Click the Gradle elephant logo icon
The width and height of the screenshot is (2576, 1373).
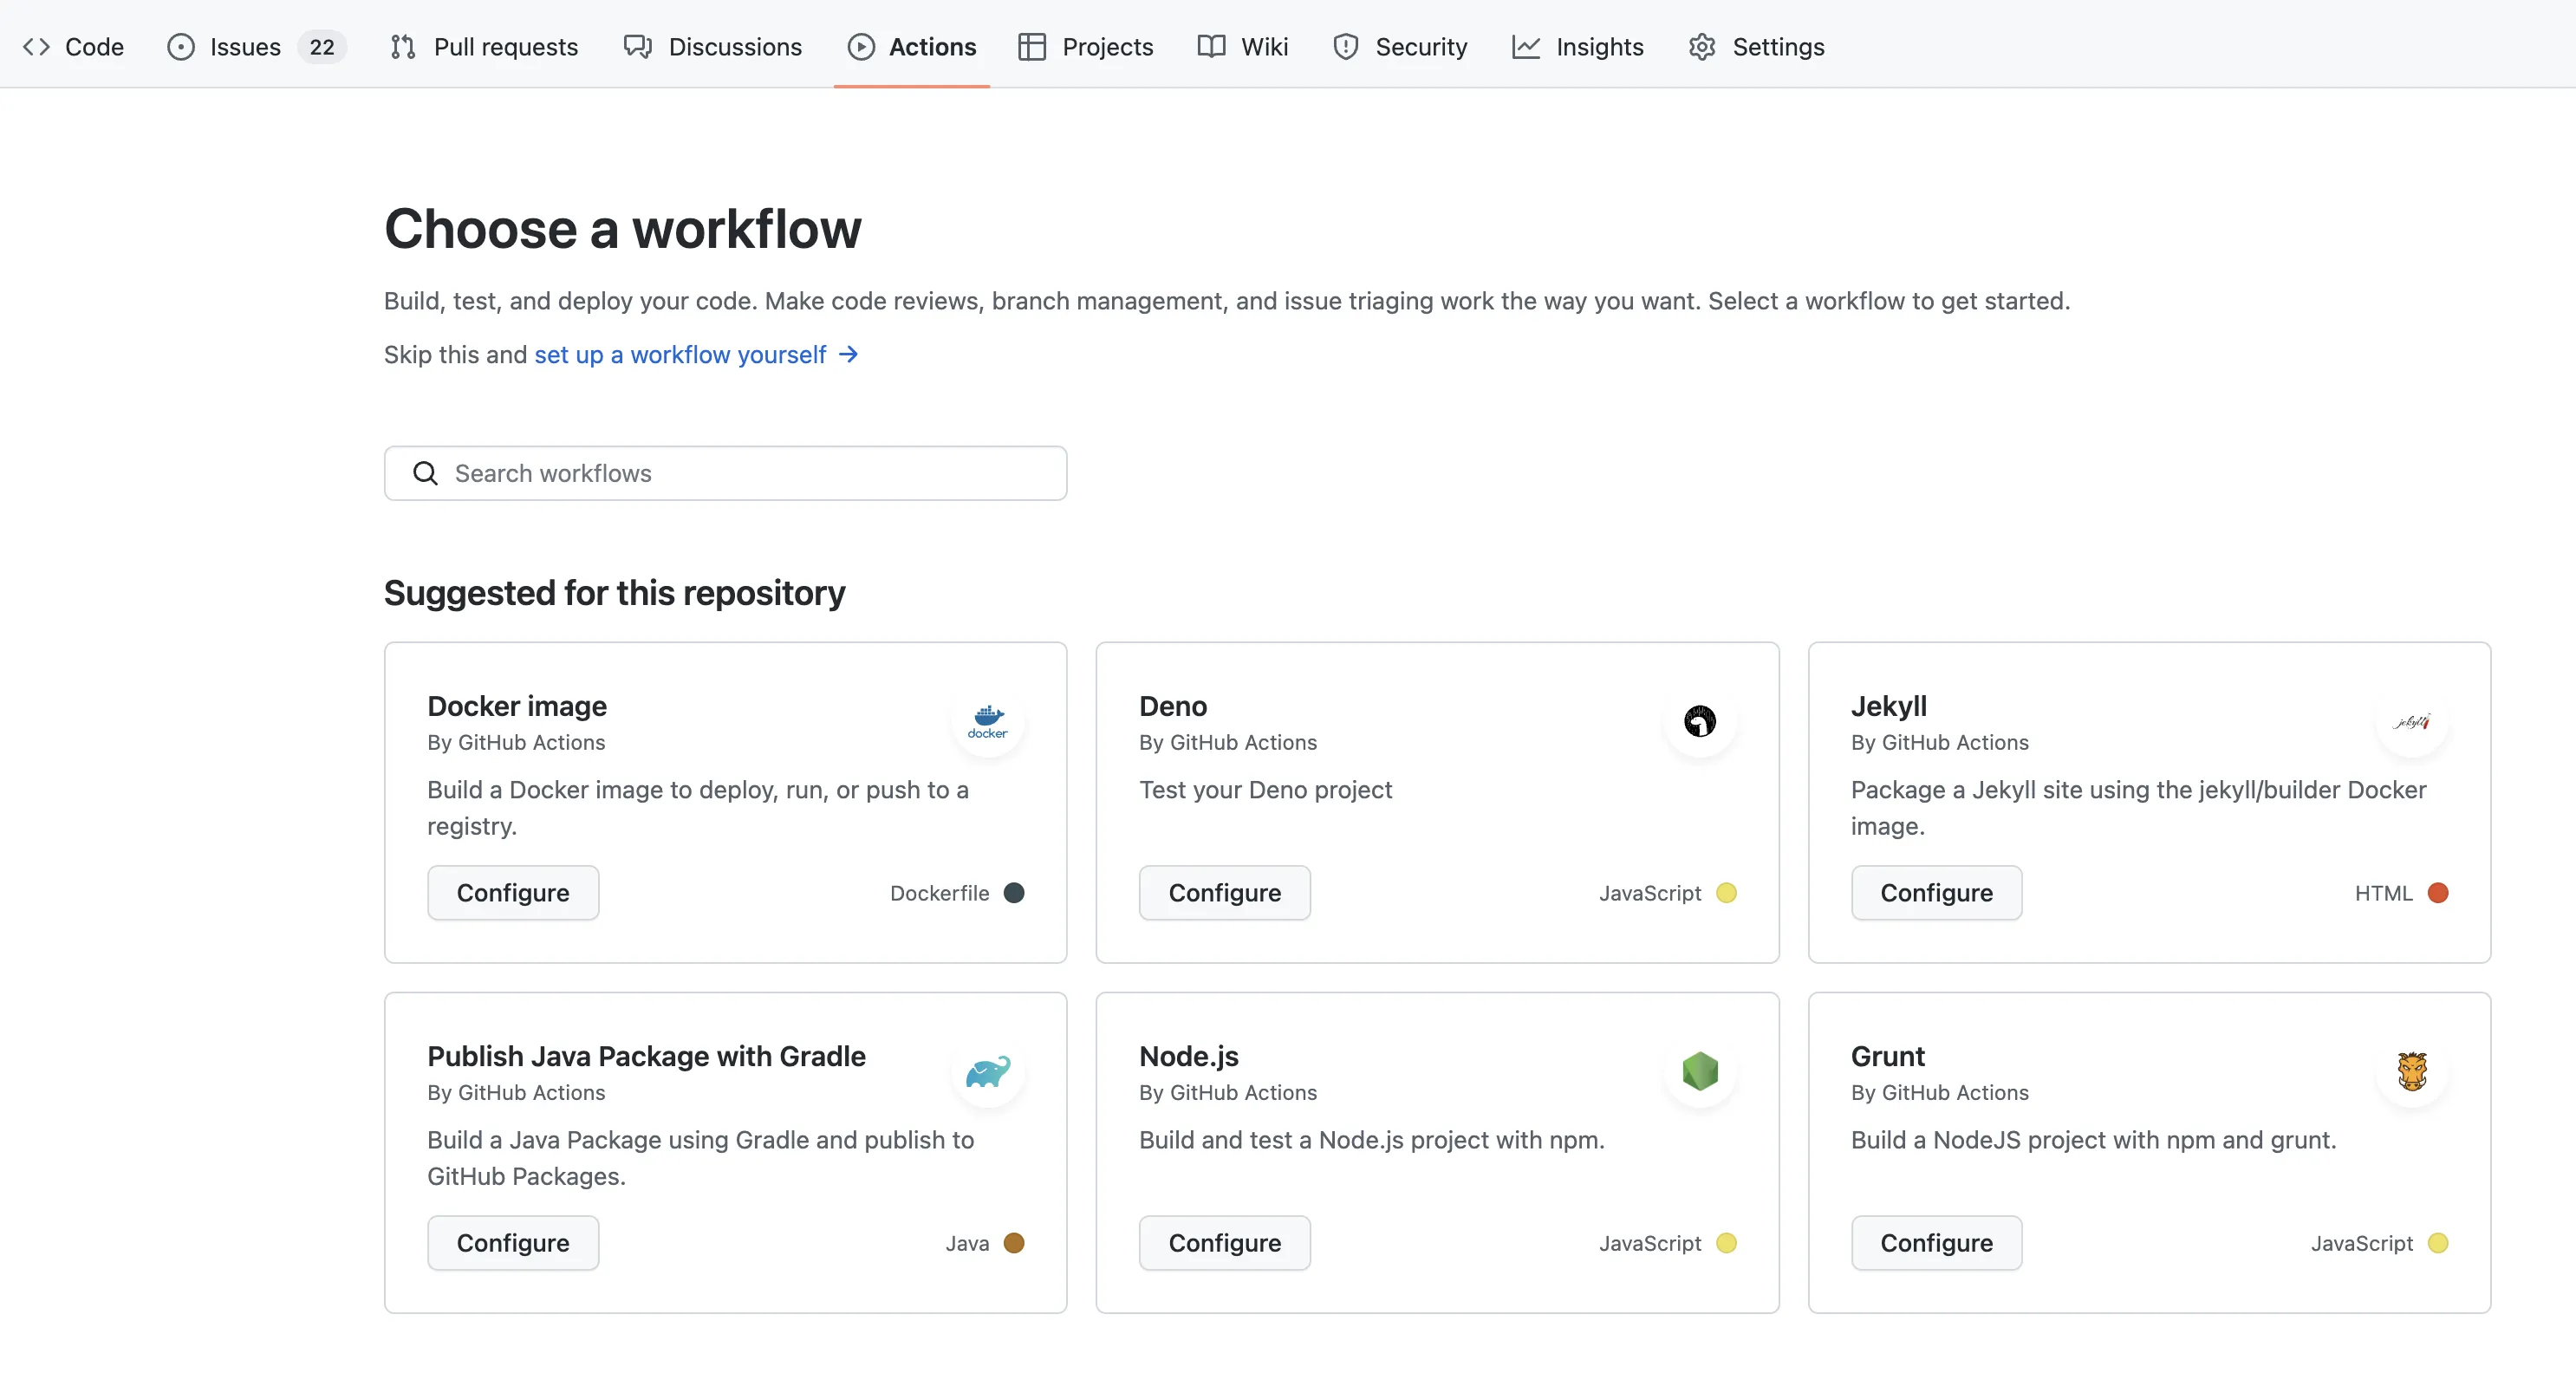[988, 1071]
